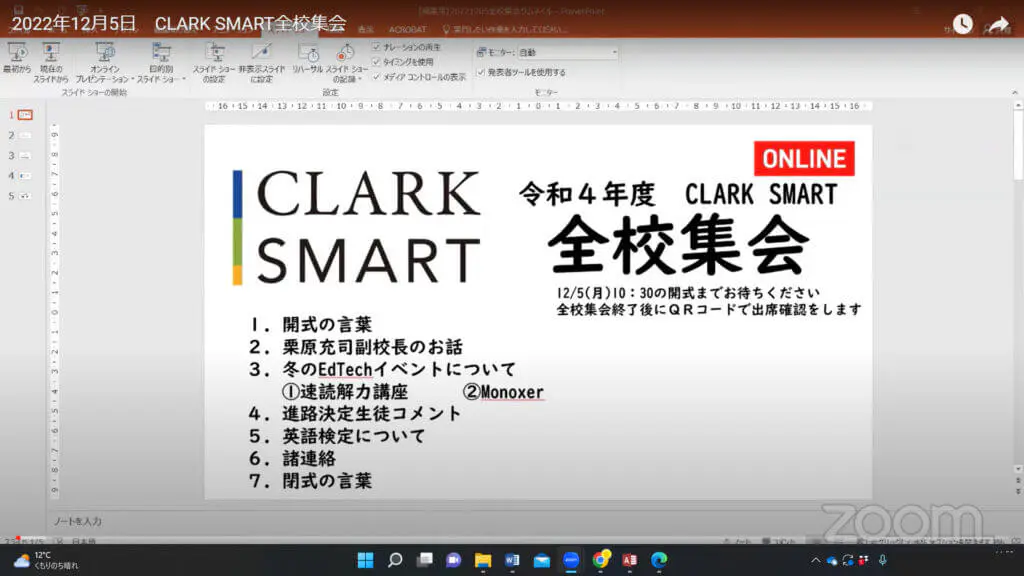Select slide 2 thumbnail
This screenshot has height=576, width=1024.
point(25,135)
